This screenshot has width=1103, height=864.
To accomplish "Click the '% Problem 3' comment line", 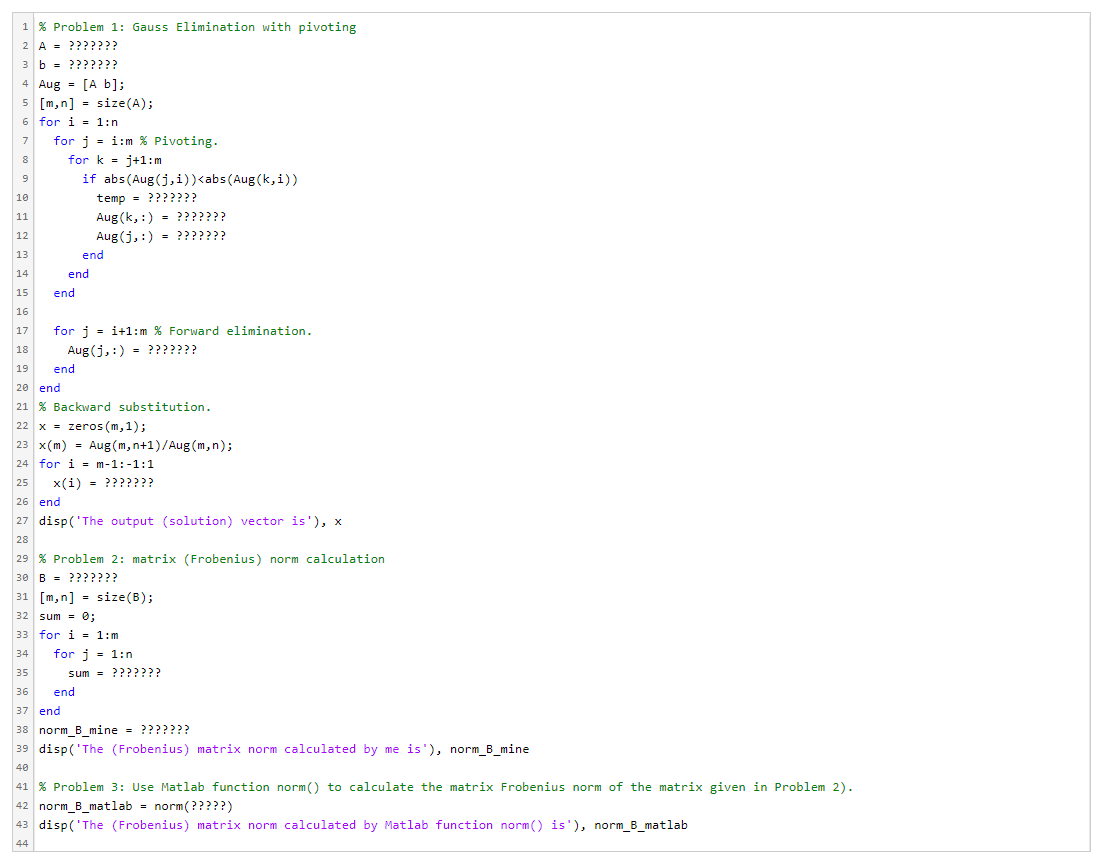I will point(445,787).
